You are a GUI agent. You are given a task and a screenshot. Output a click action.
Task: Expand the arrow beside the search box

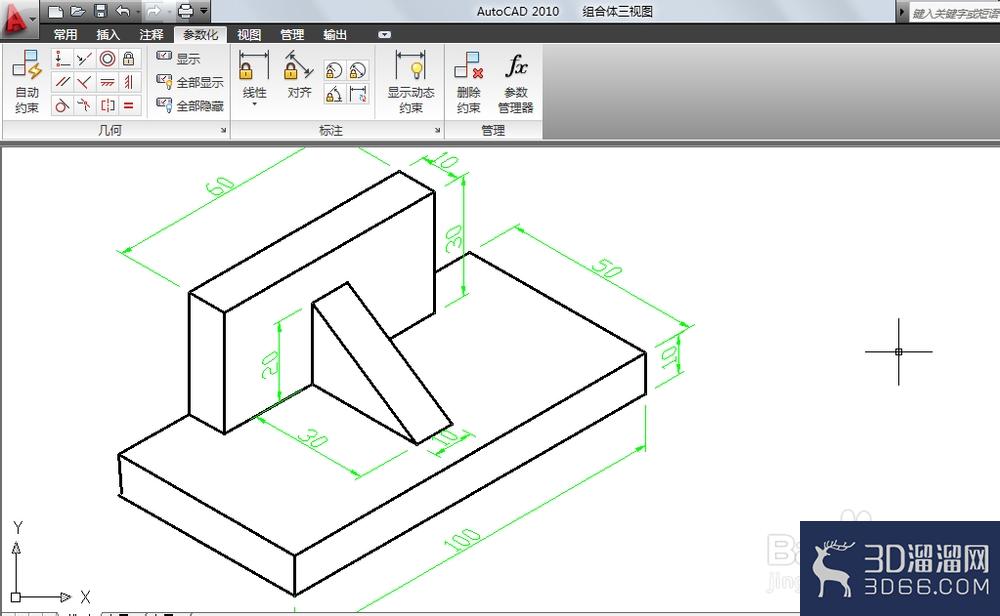pyautogui.click(x=902, y=12)
